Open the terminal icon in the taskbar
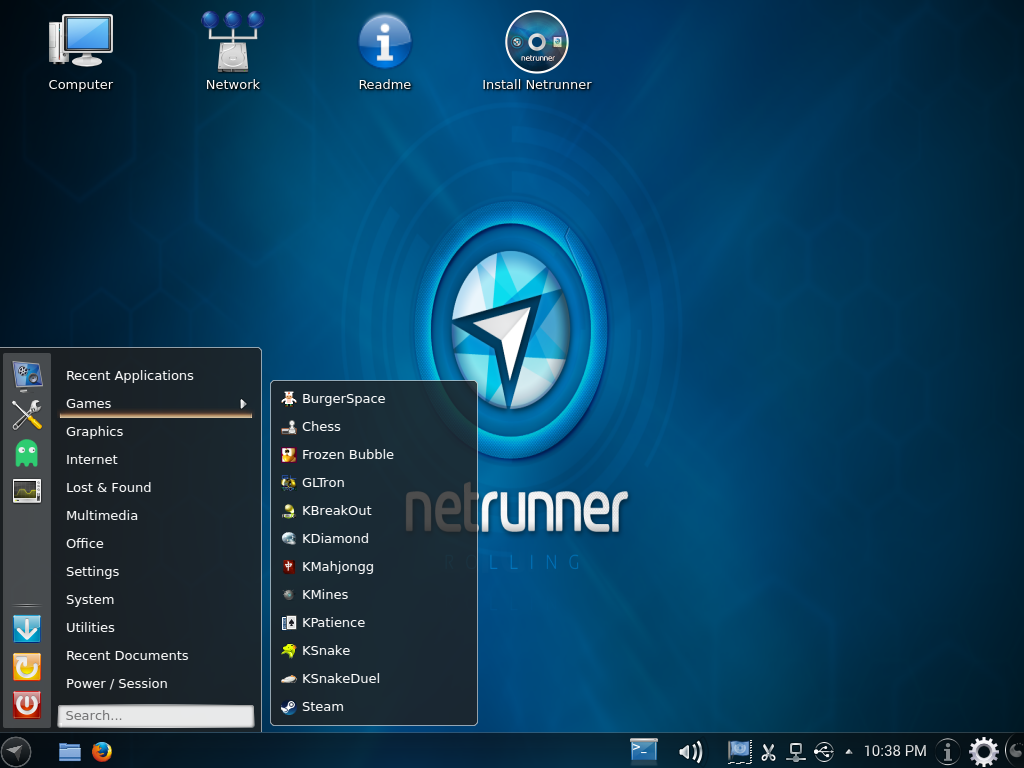The height and width of the screenshot is (768, 1024). point(643,751)
